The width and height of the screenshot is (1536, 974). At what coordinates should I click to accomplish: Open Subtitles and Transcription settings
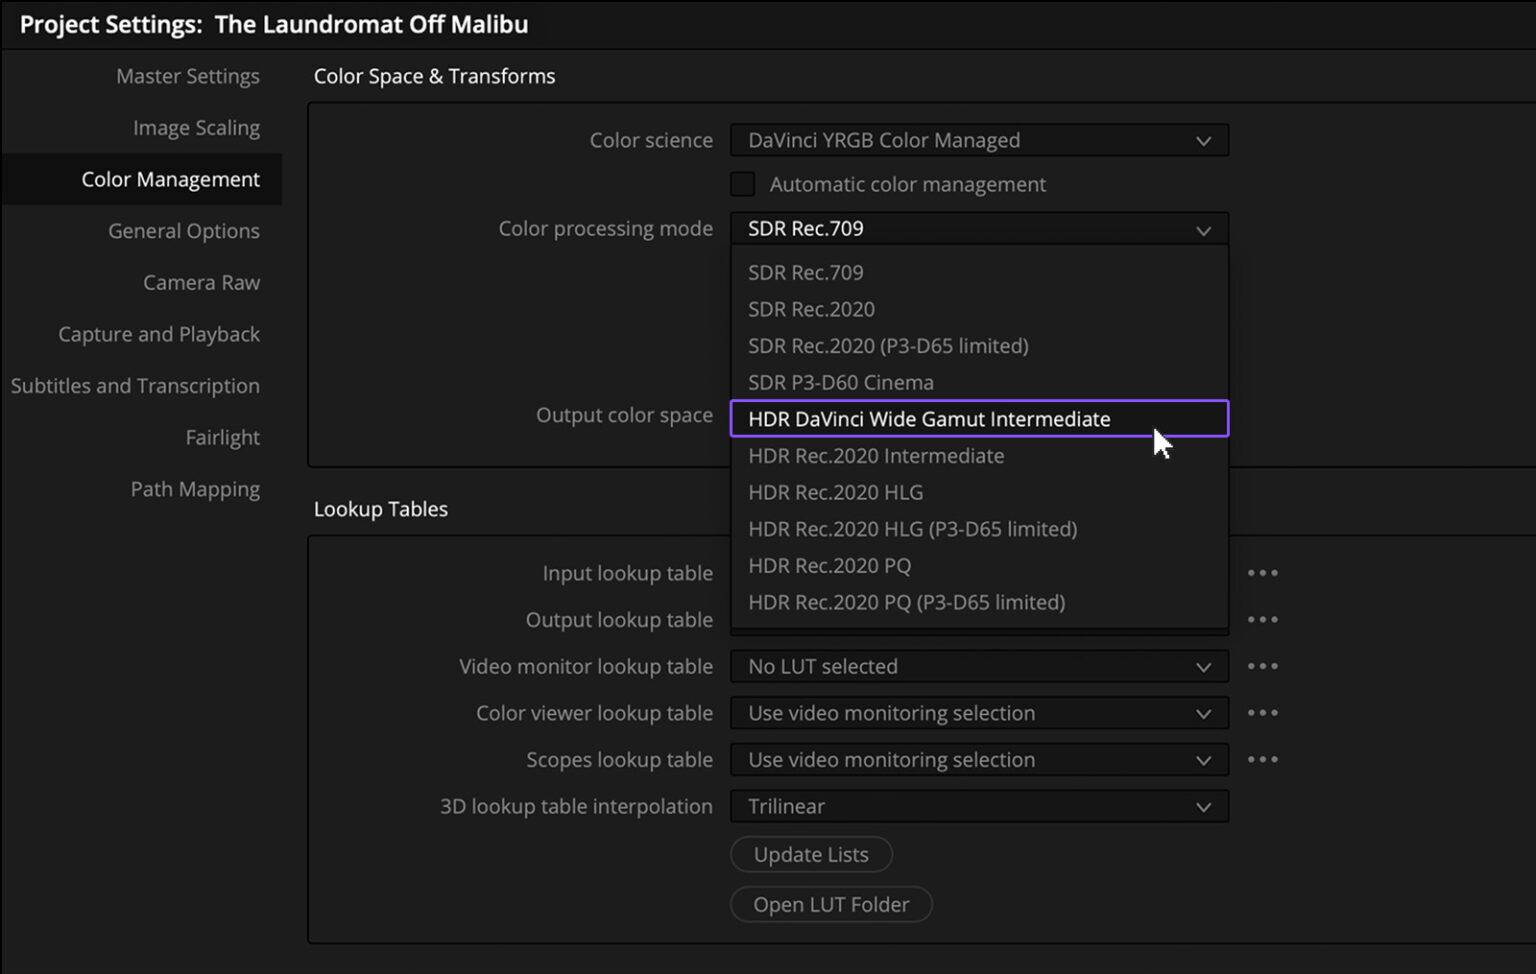click(135, 385)
